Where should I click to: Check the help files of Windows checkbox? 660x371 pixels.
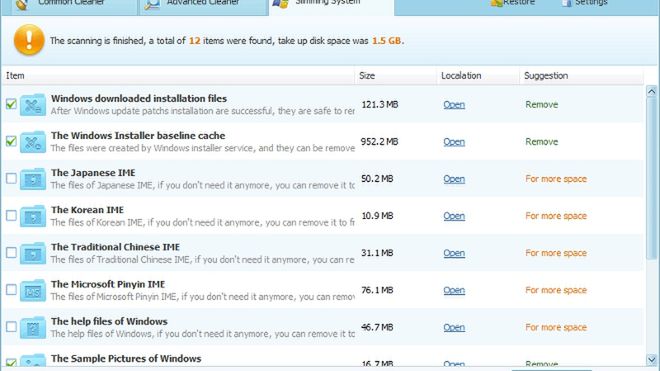click(11, 327)
